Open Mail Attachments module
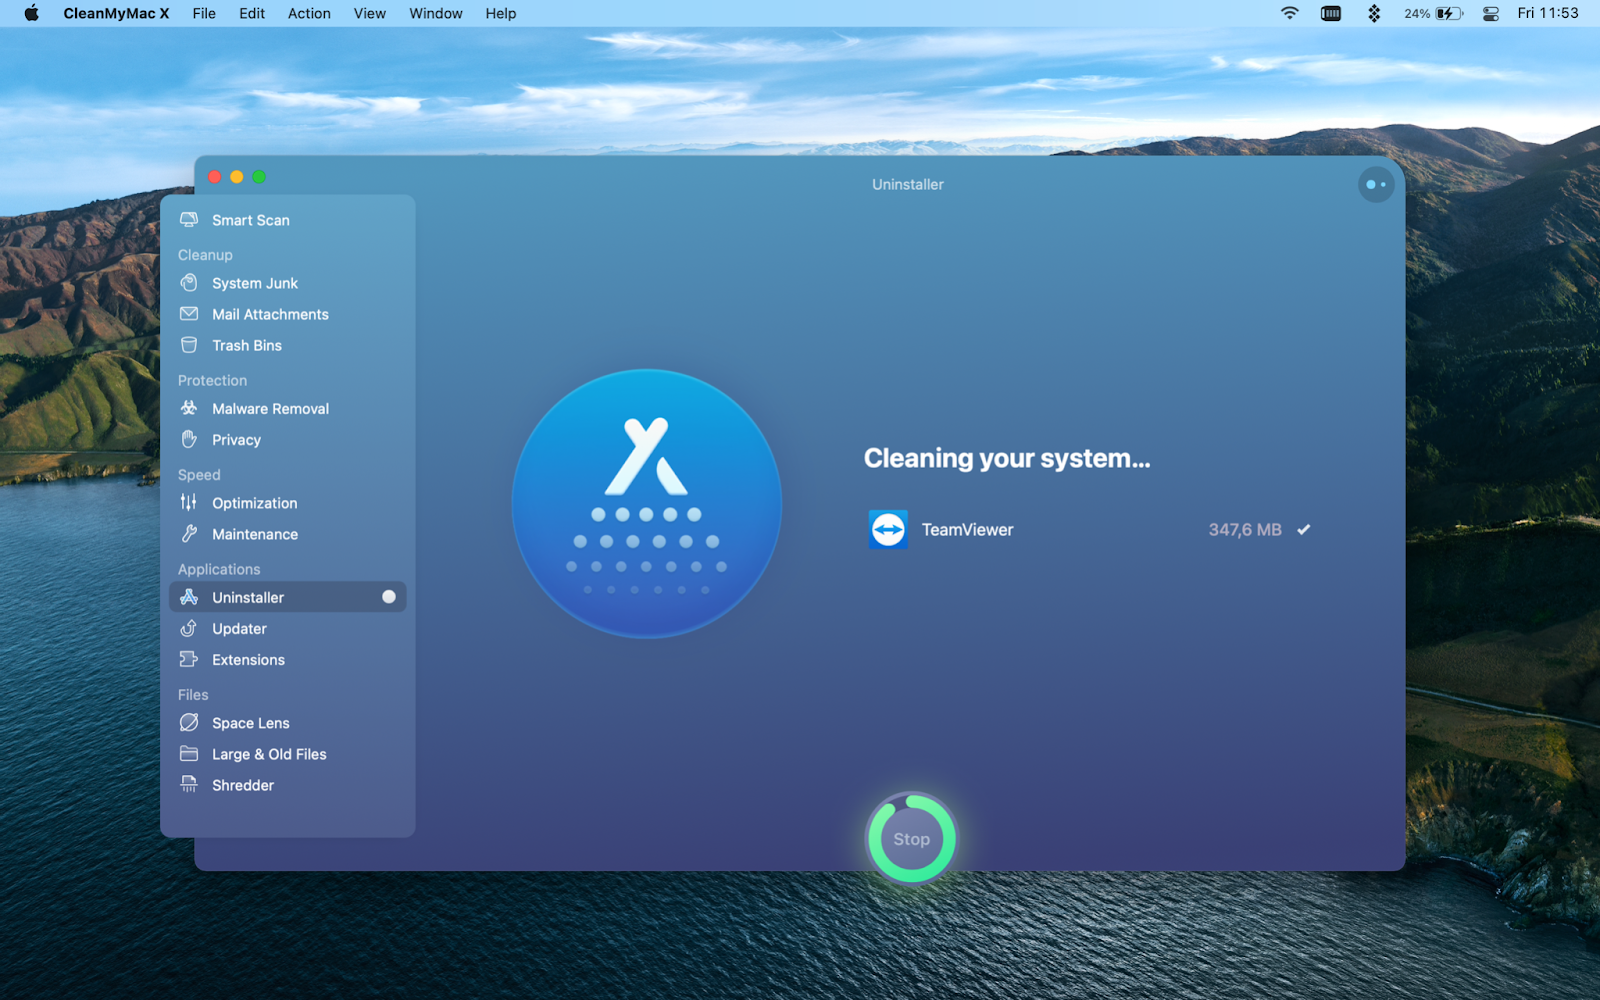Screen dimensions: 1600x1000 [x=288, y=314]
